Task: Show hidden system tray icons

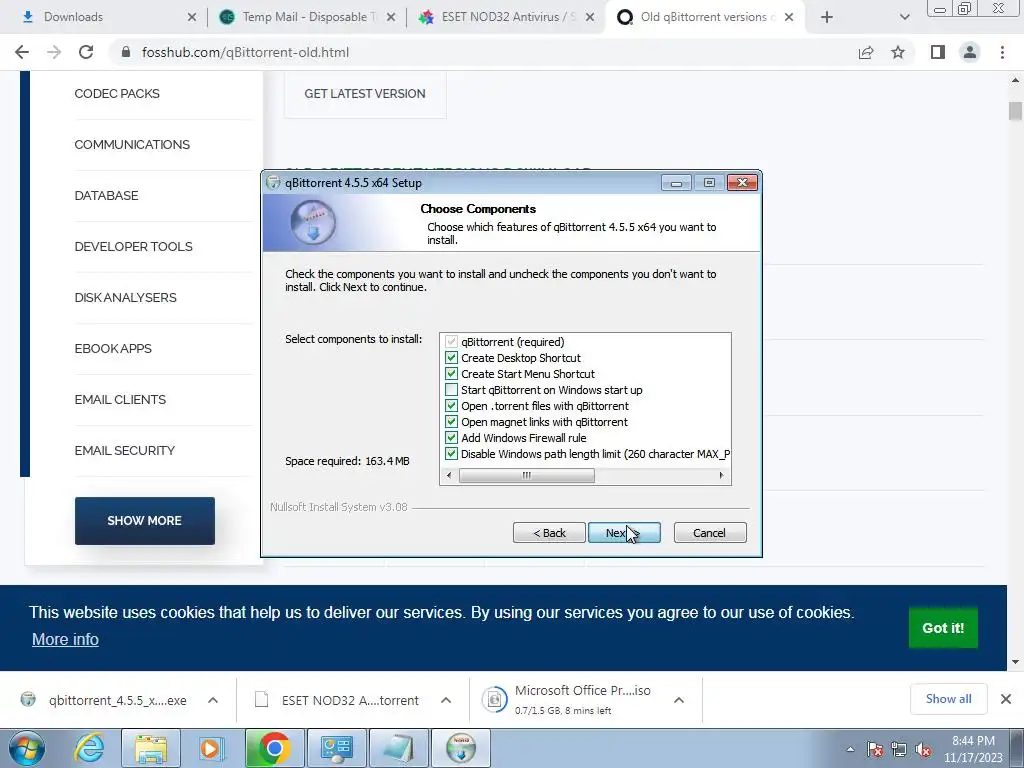Action: point(850,749)
